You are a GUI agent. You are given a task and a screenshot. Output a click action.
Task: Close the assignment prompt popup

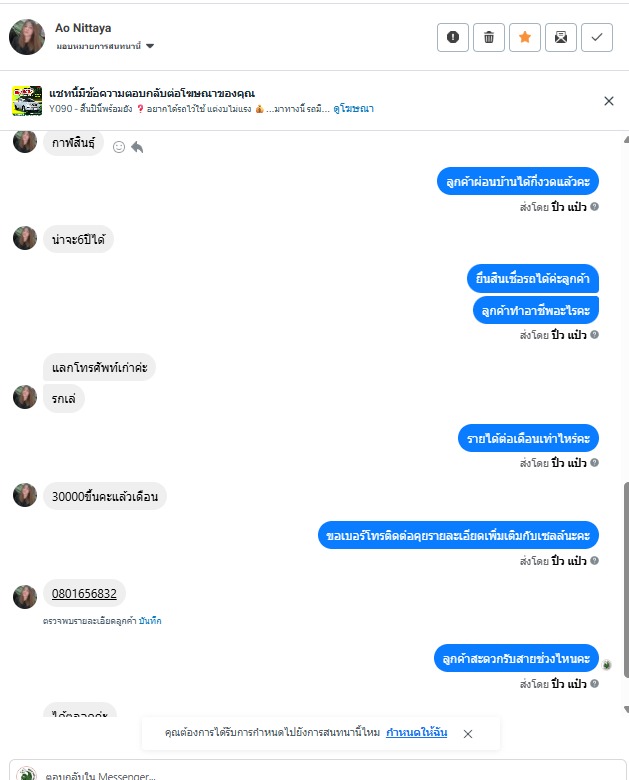coord(468,734)
